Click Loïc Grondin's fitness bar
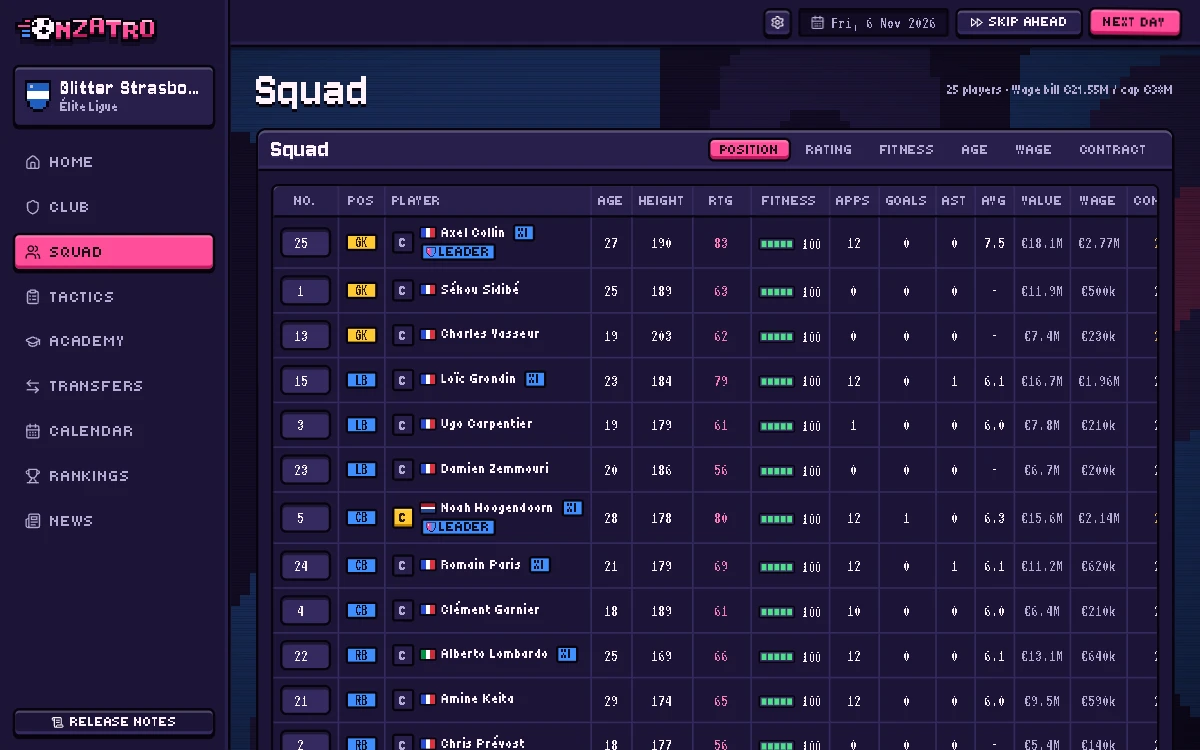 pyautogui.click(x=777, y=382)
